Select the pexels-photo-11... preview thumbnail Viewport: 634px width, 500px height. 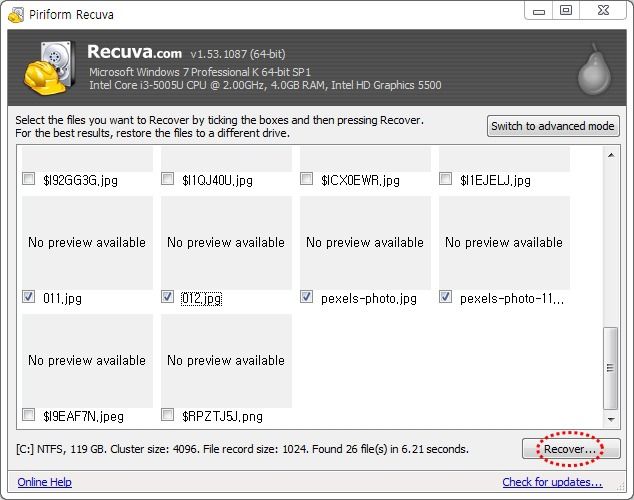(x=504, y=243)
